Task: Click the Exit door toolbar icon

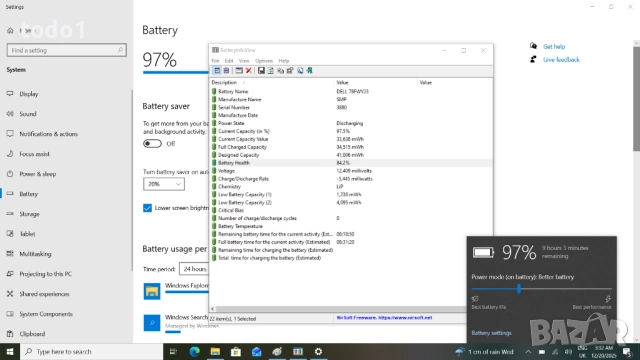Action: click(310, 71)
